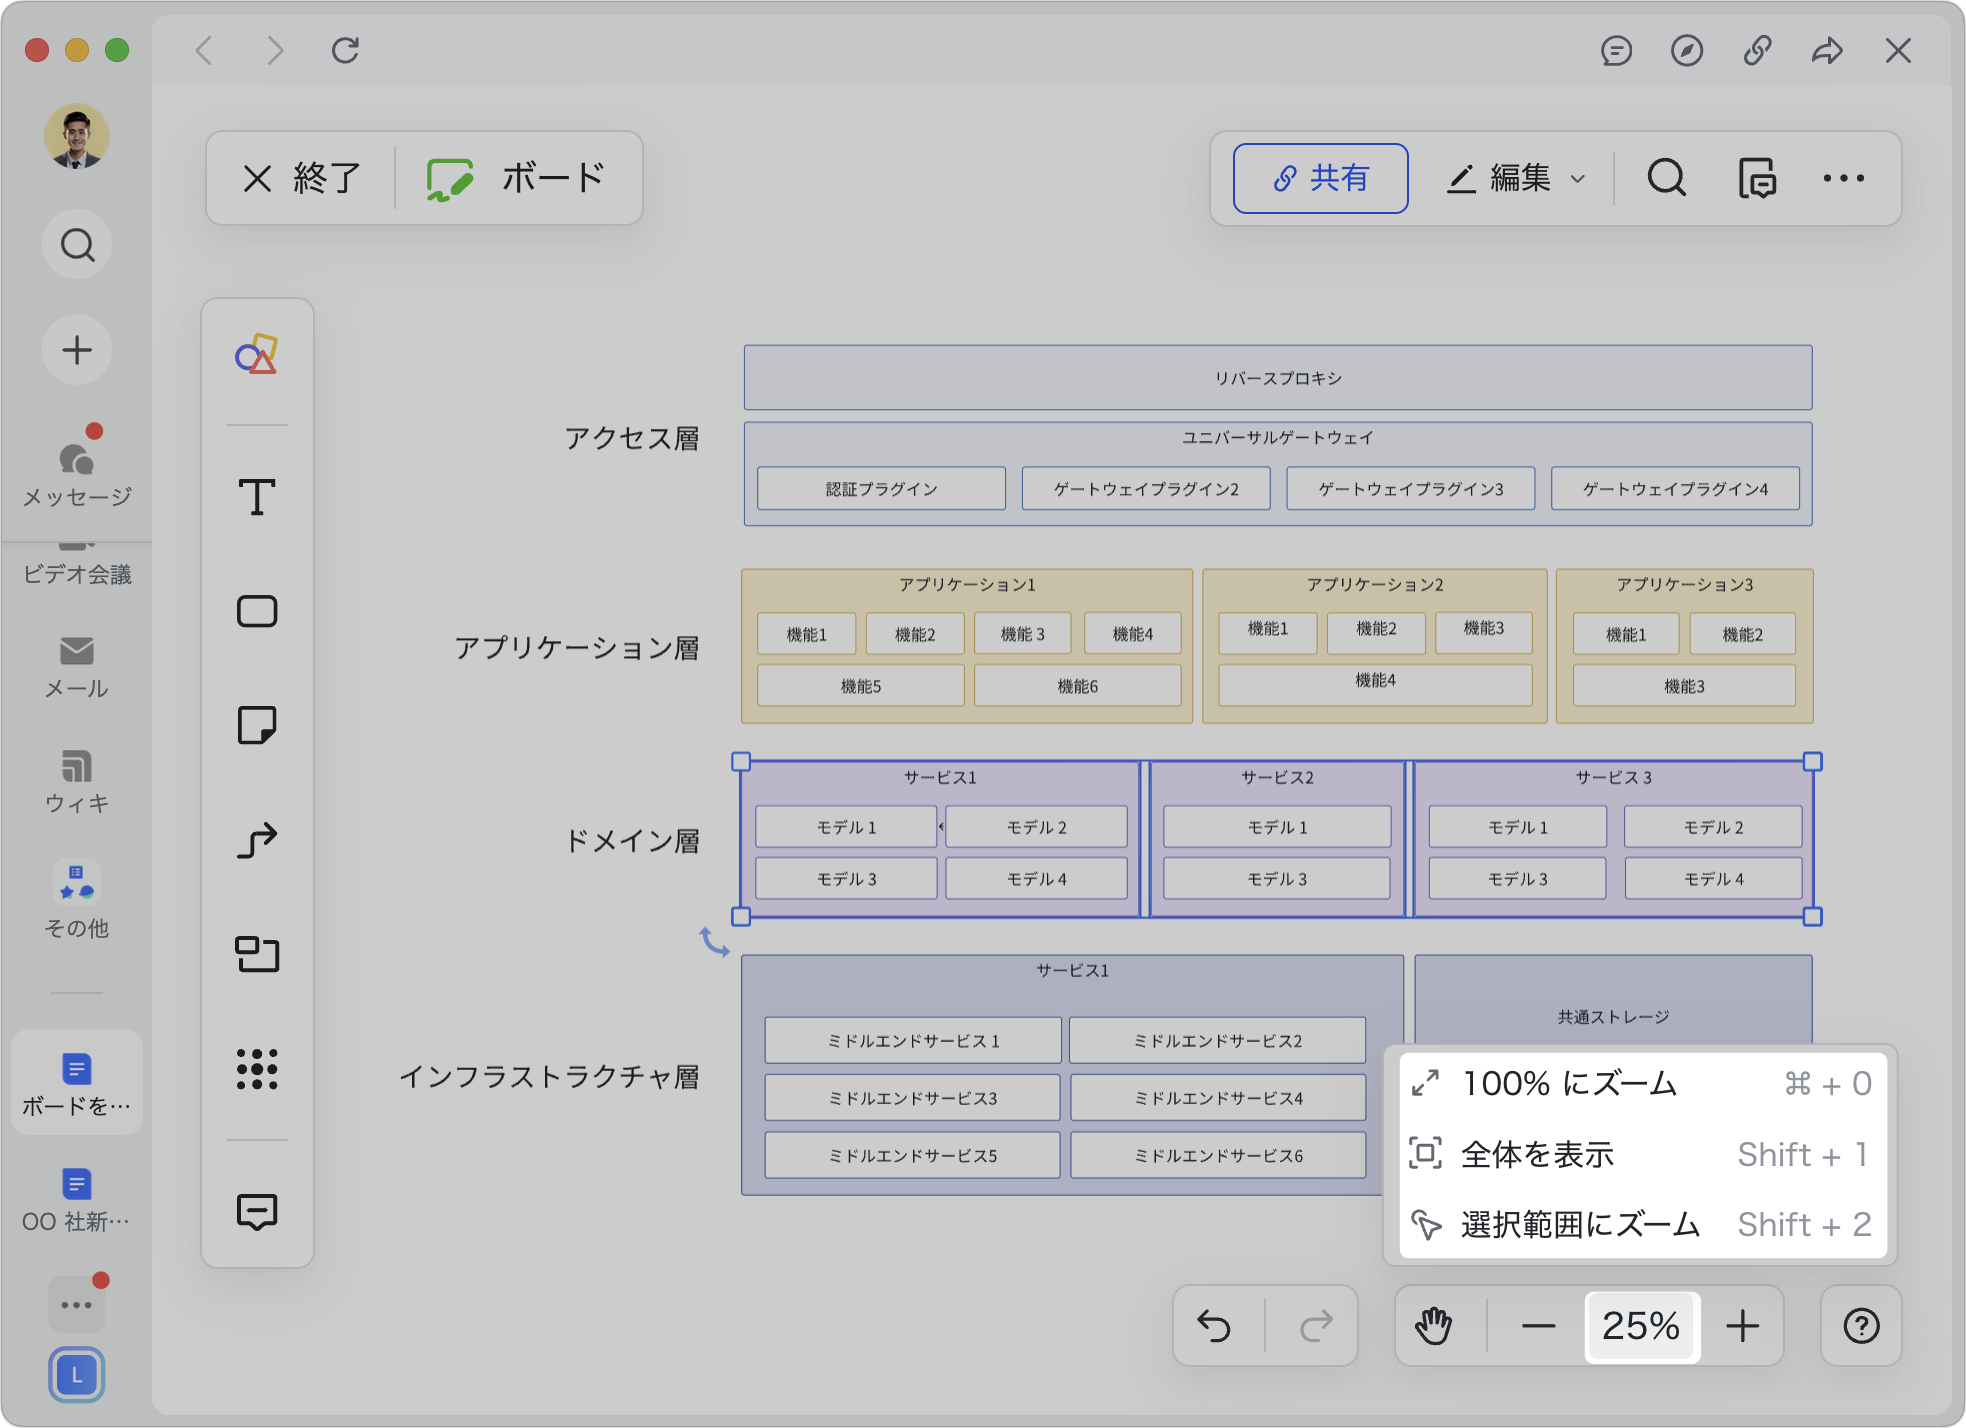
Task: Open the 編集 mode dropdown
Action: (x=1516, y=179)
